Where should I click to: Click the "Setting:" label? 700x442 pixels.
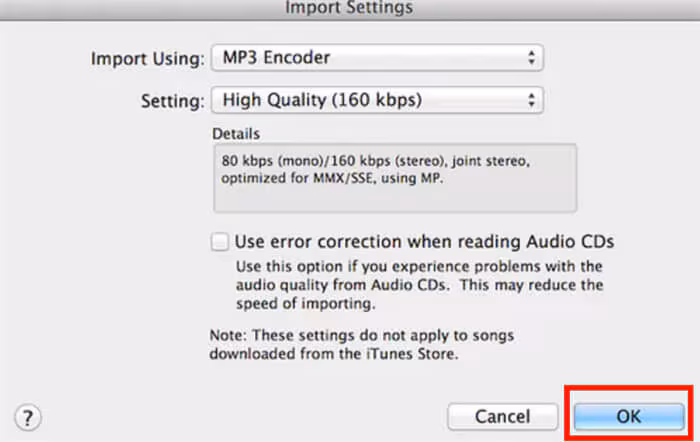coord(174,100)
